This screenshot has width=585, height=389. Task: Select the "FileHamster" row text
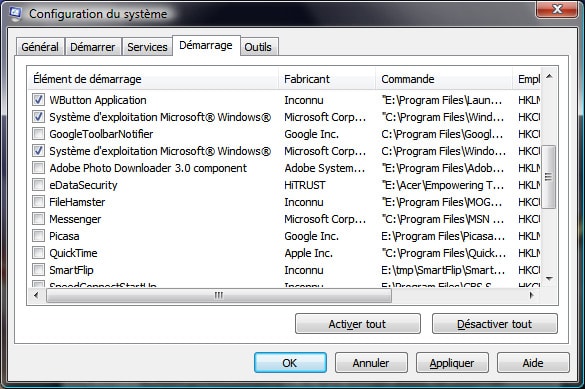click(77, 202)
